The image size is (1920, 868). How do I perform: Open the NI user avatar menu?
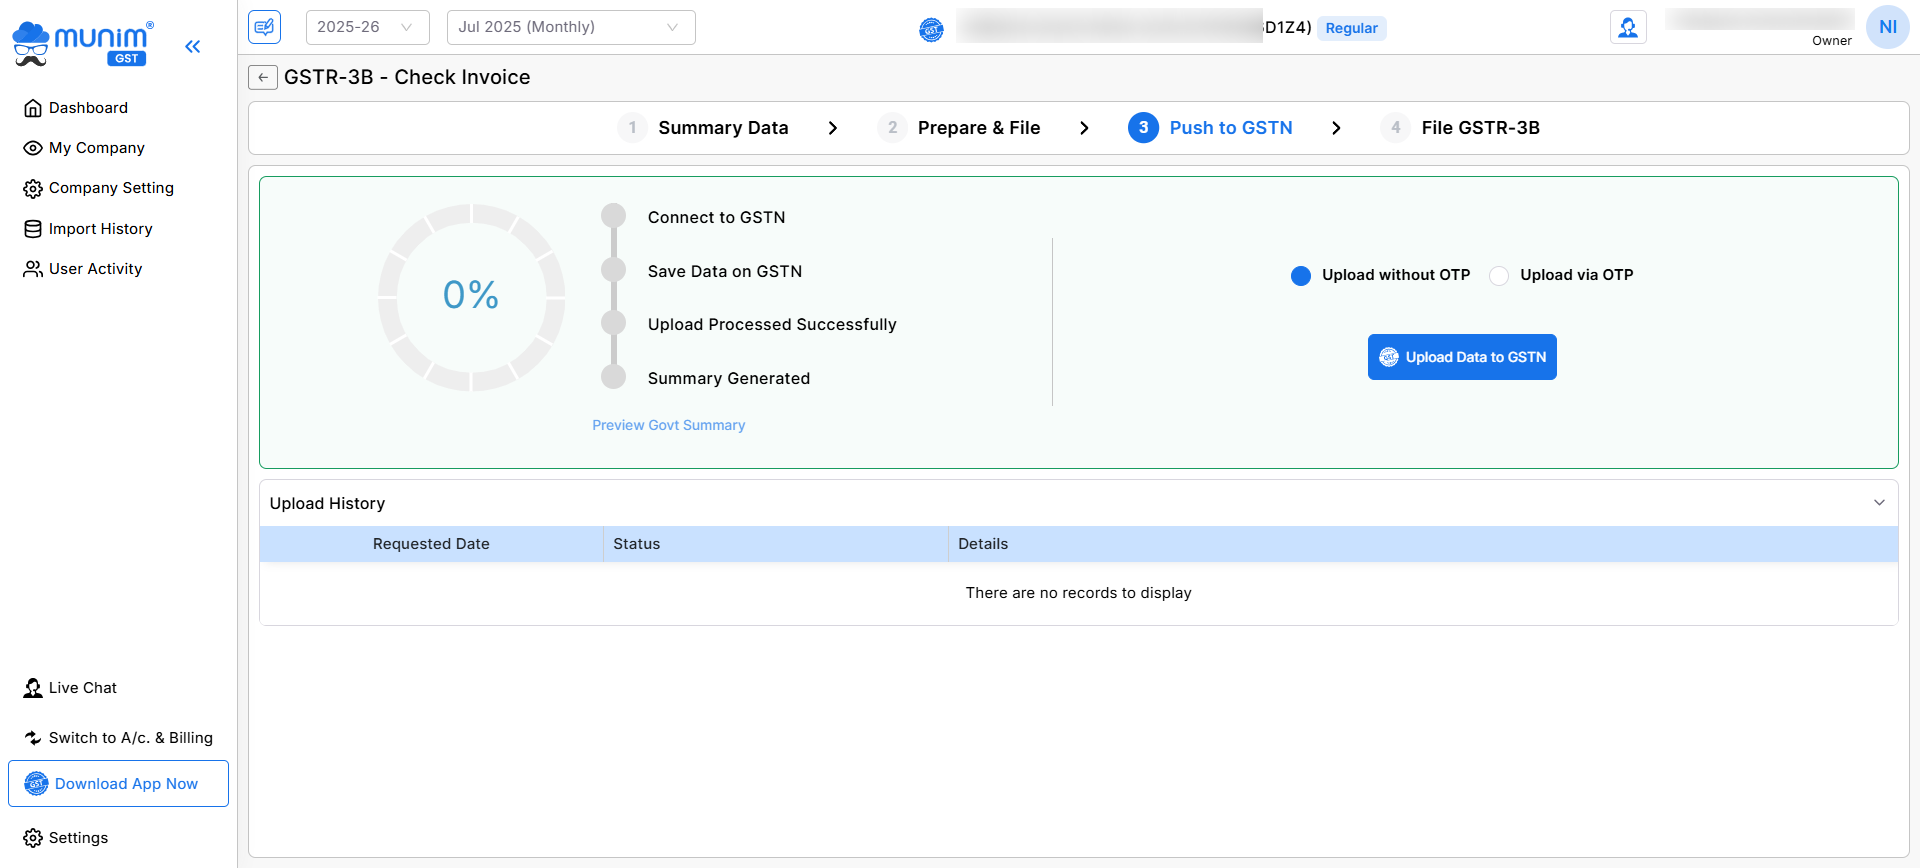pyautogui.click(x=1887, y=27)
